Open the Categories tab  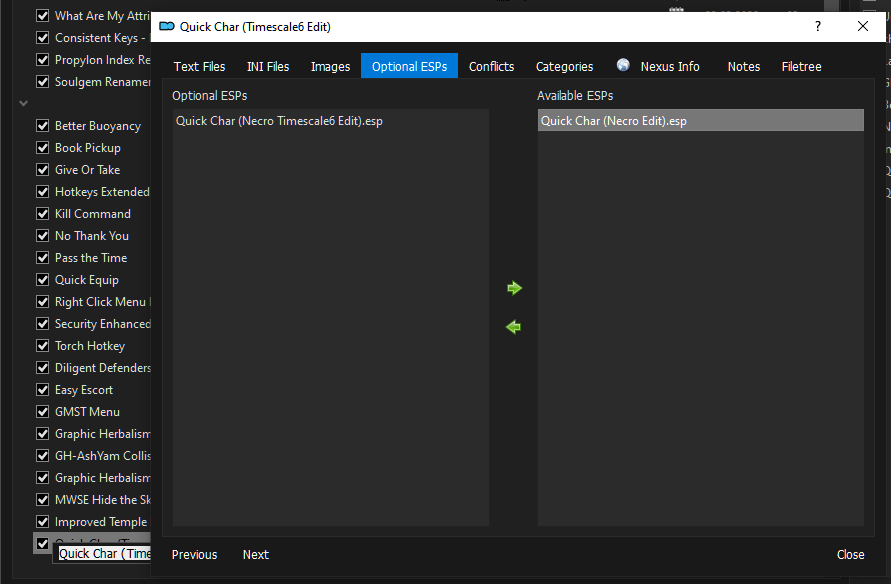(x=564, y=67)
